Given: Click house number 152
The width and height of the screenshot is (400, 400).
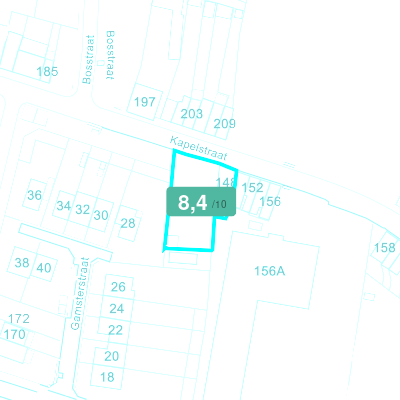Looking at the screenshot, I should click(252, 188).
